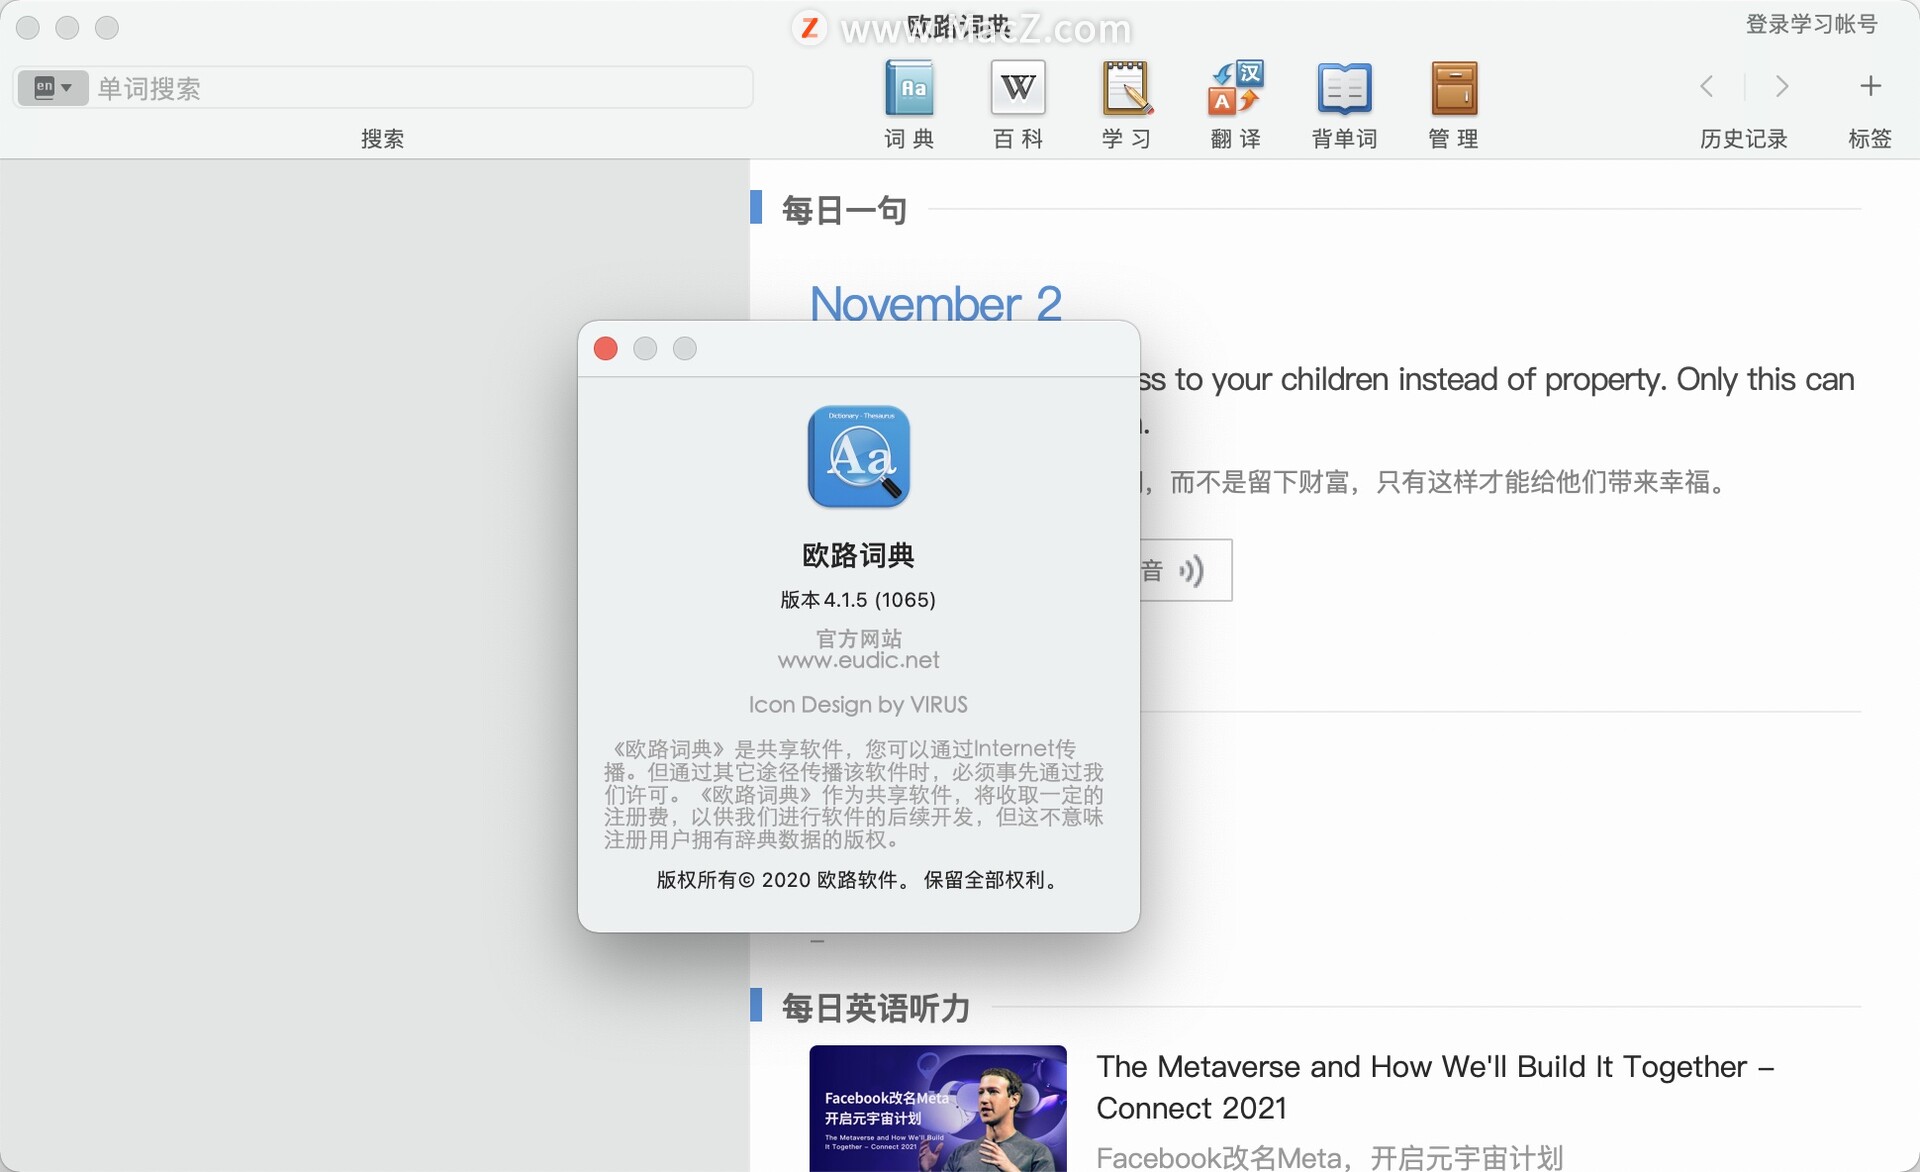Click the 版权所有 2020 copyright line
The width and height of the screenshot is (1920, 1172).
(858, 880)
